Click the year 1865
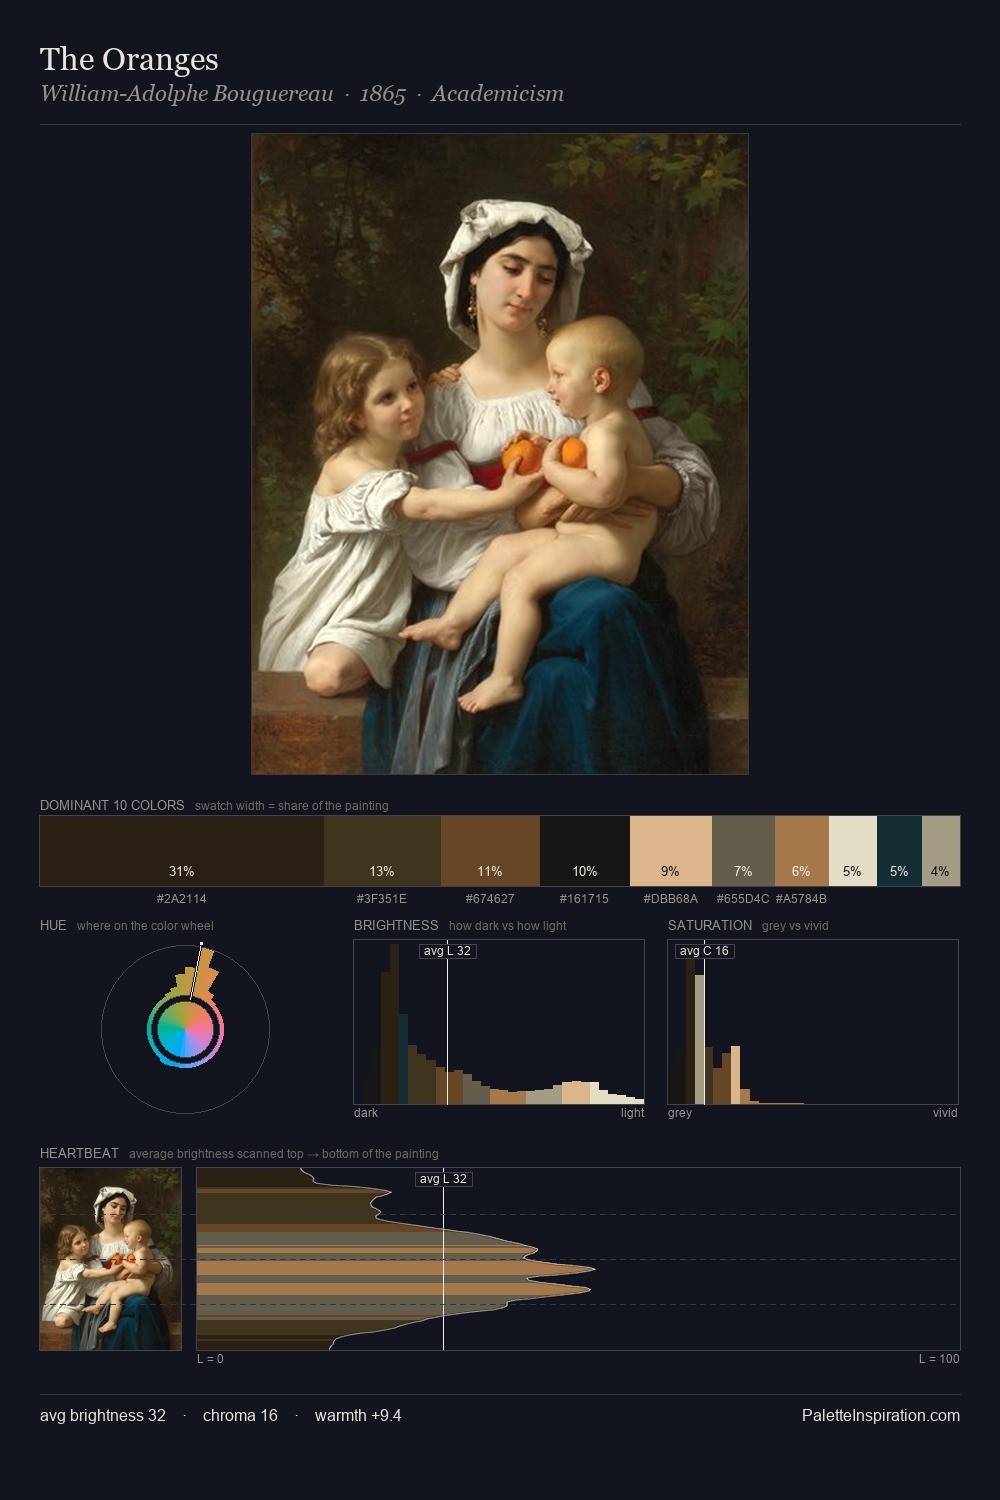This screenshot has width=1000, height=1500. pyautogui.click(x=383, y=94)
